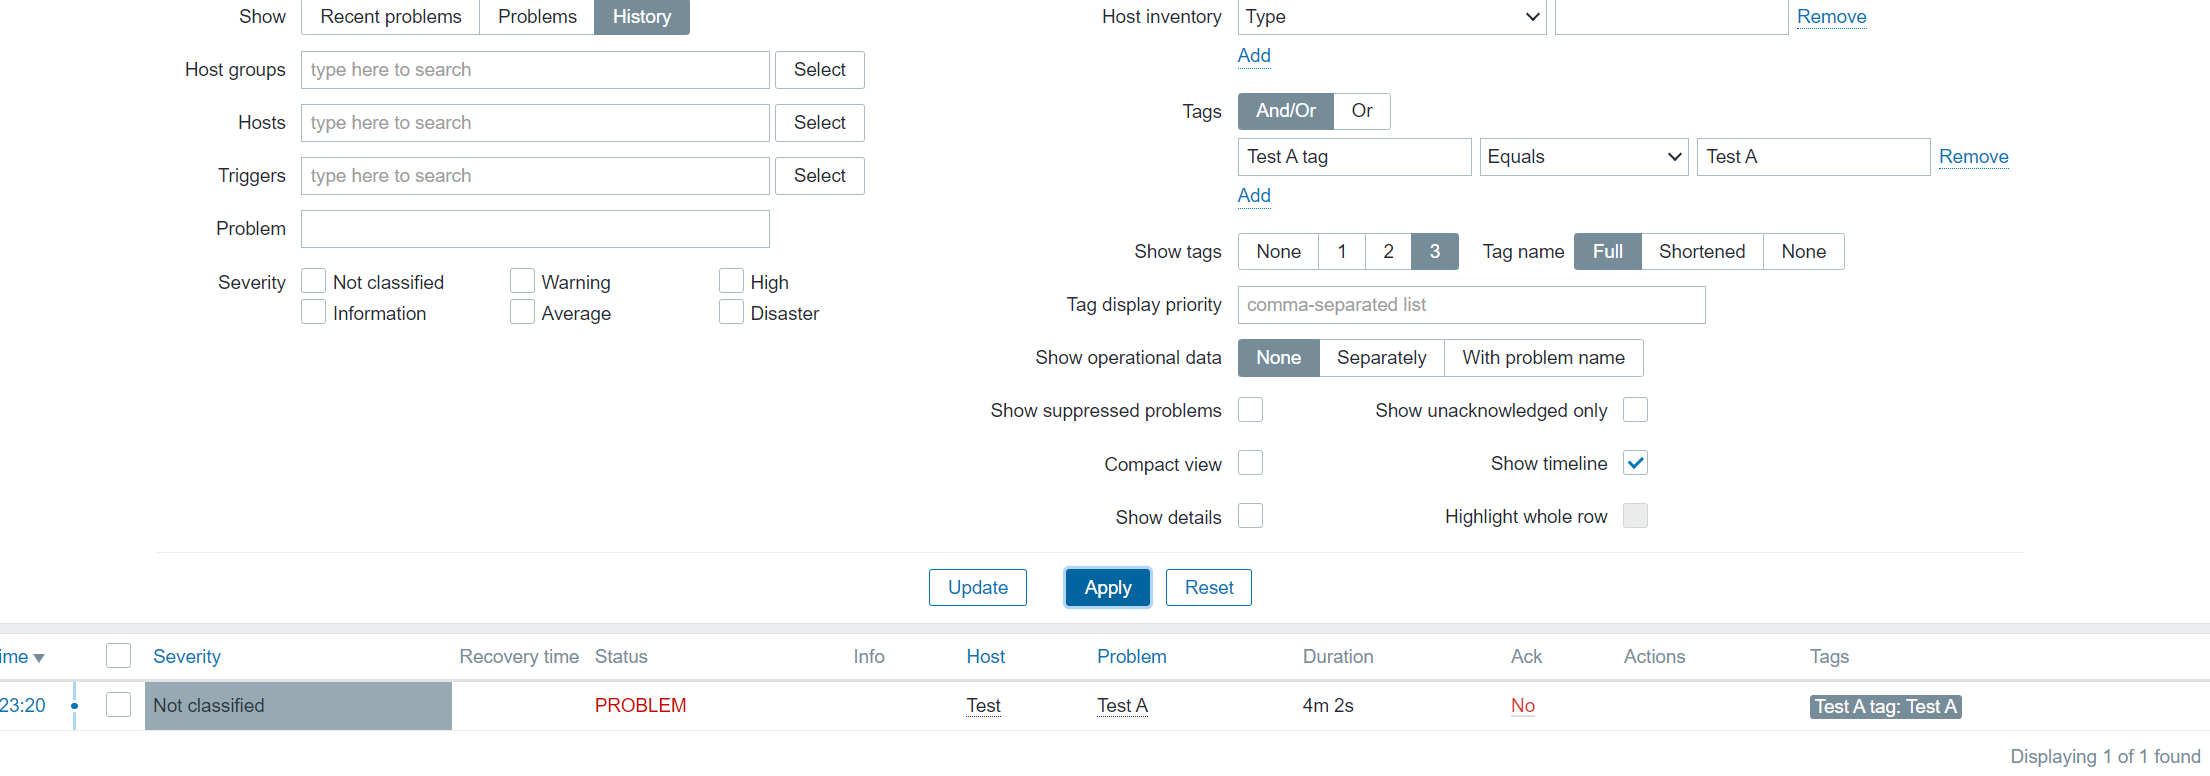
Task: Choose Shortened tag name option
Action: click(1701, 252)
